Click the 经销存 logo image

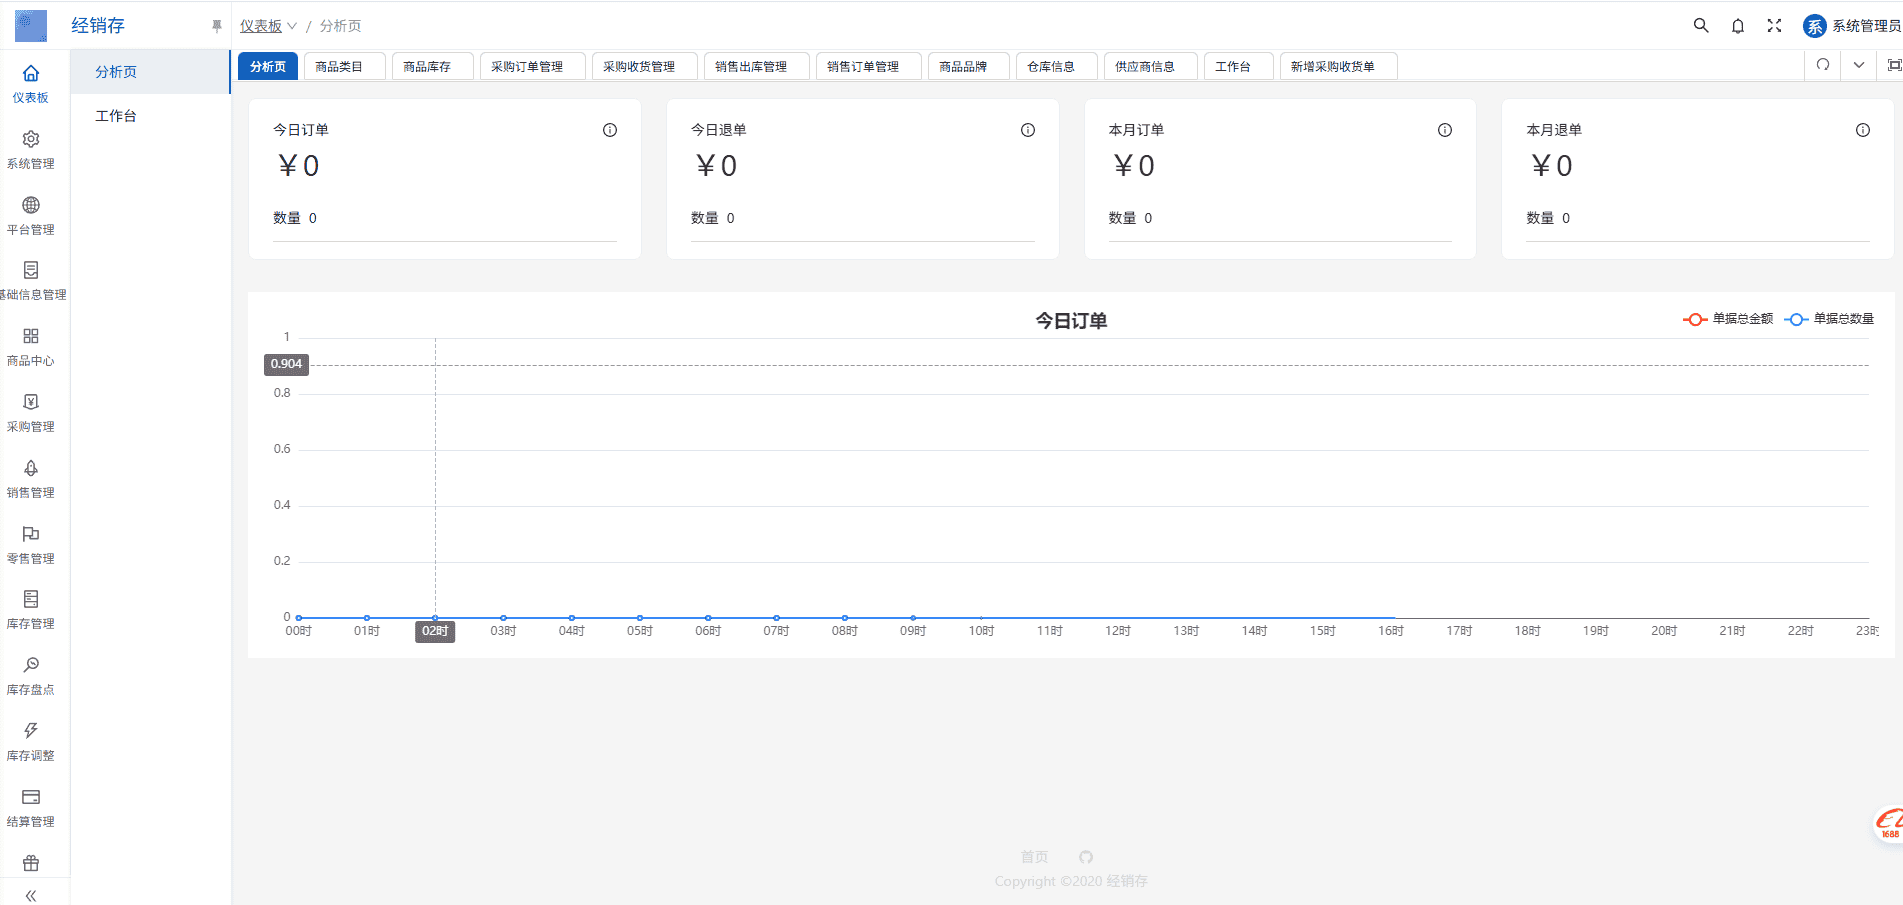coord(31,26)
